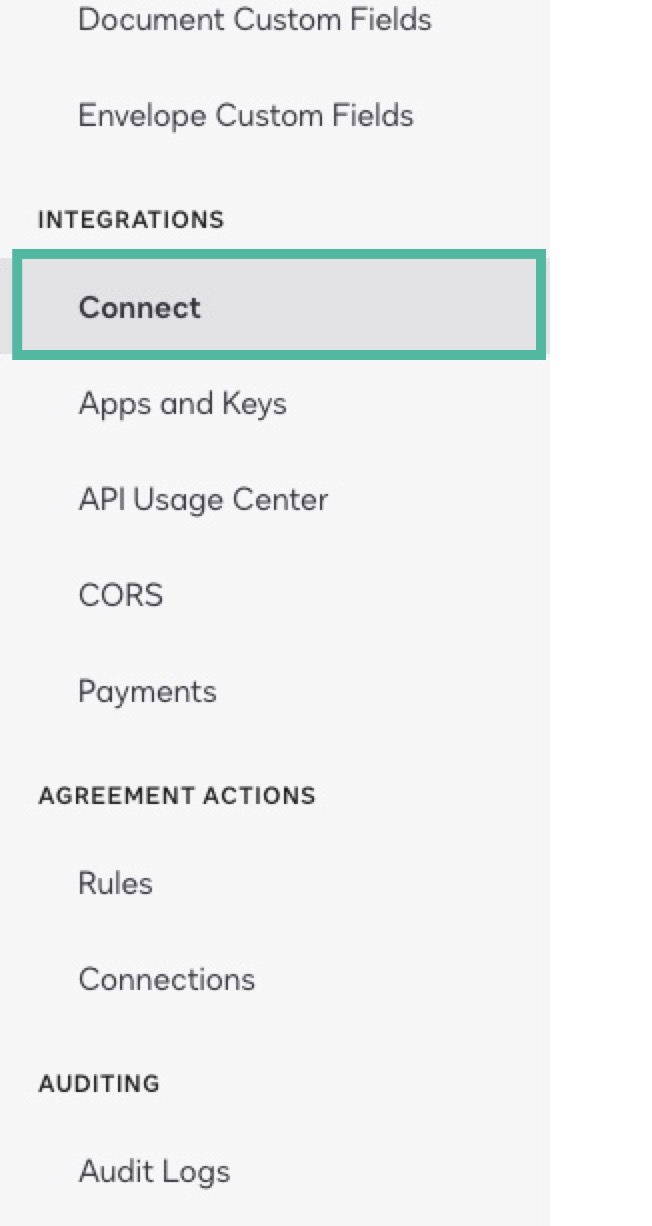Screen dimensions: 652x1226
Task: Click the Integrations section header
Action: [x=131, y=220]
